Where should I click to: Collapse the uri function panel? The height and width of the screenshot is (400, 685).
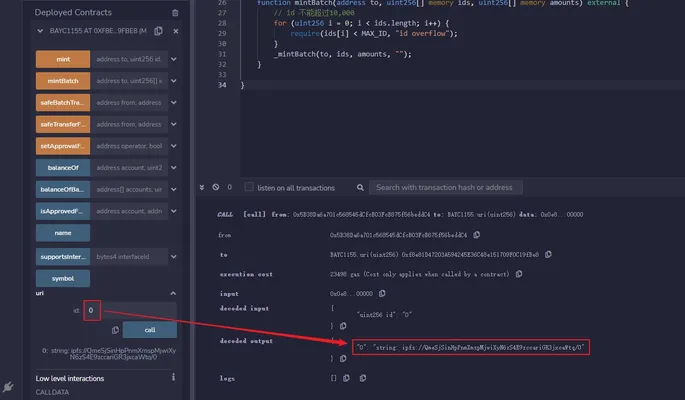pos(173,293)
